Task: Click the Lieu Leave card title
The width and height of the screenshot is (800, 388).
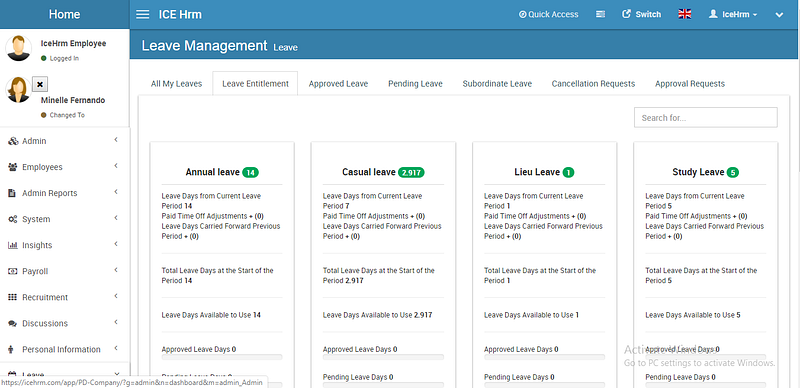Action: [x=537, y=173]
